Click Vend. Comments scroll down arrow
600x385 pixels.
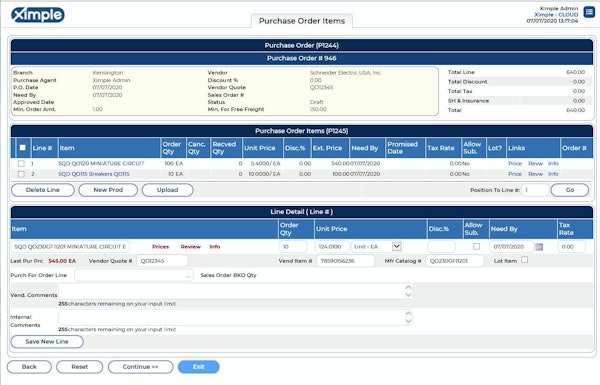[408, 295]
